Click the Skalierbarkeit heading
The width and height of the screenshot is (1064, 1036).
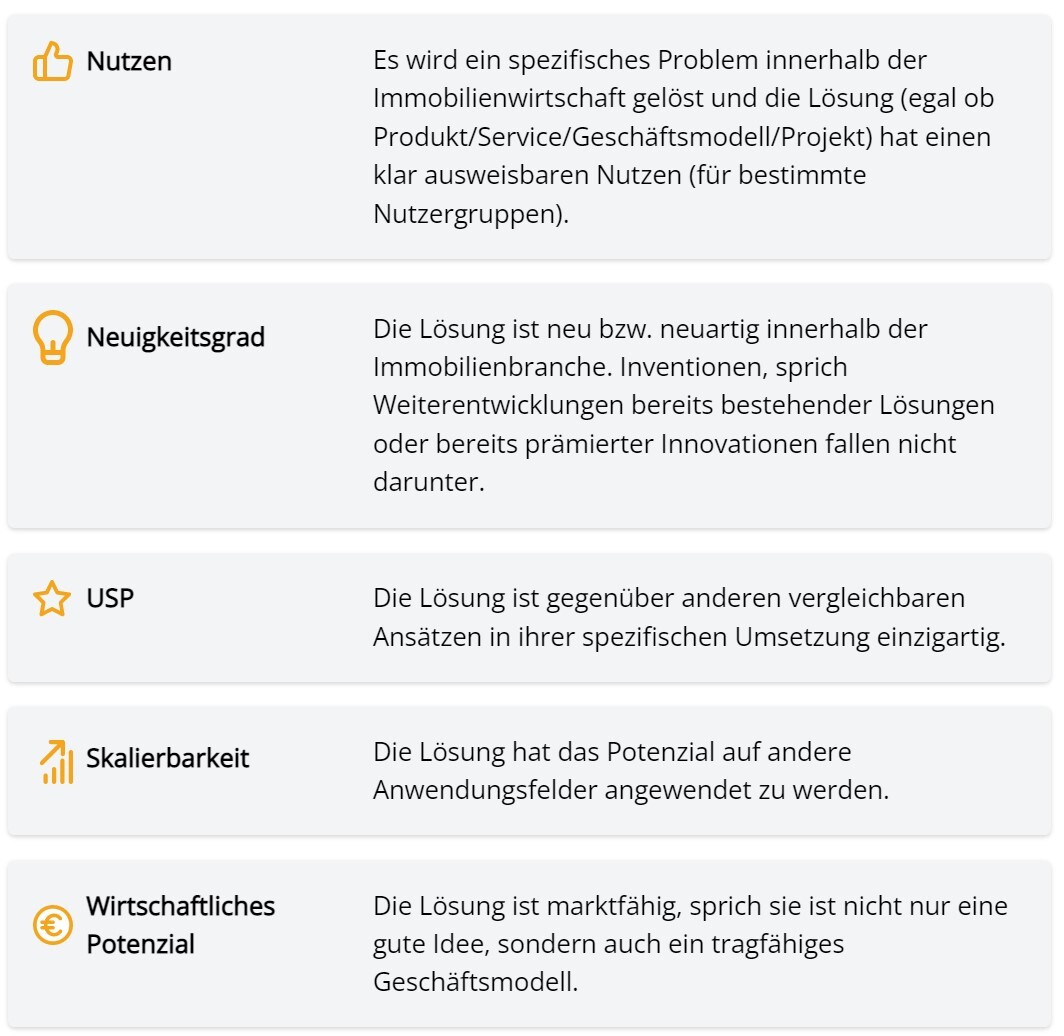coord(168,758)
